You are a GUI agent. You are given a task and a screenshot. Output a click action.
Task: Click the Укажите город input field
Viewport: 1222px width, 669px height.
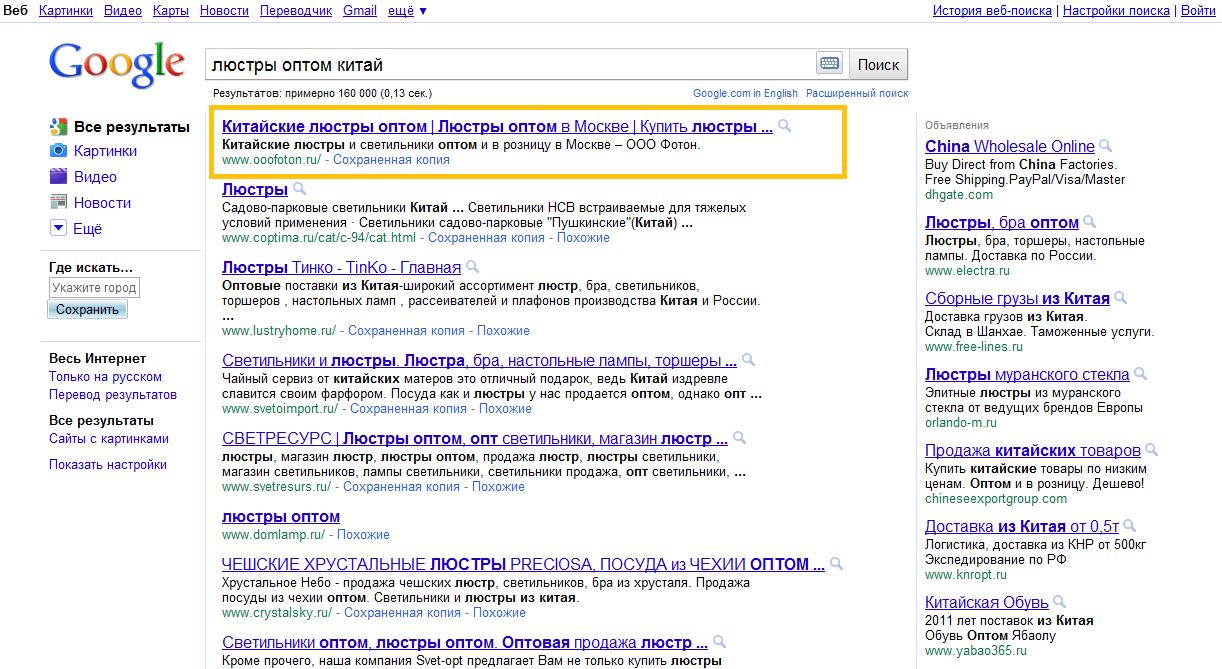(94, 288)
